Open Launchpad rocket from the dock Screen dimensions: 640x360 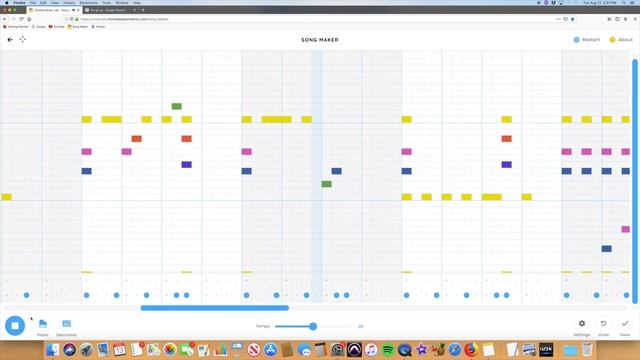click(86, 350)
